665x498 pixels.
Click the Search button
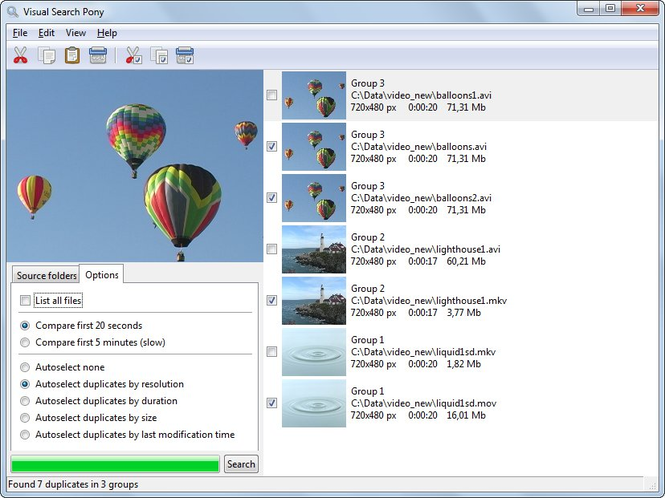pyautogui.click(x=241, y=464)
